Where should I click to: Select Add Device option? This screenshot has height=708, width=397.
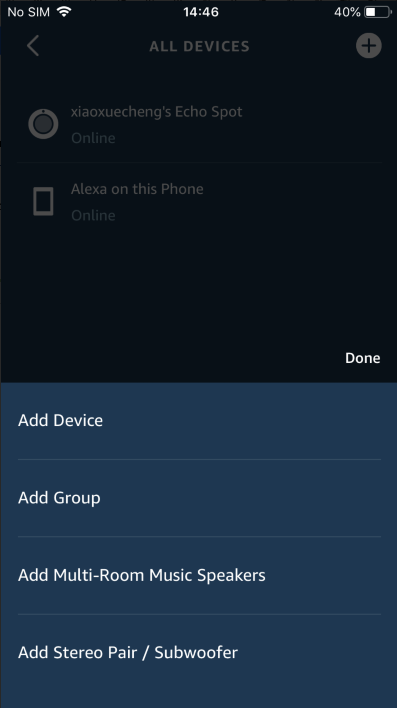pyautogui.click(x=199, y=421)
